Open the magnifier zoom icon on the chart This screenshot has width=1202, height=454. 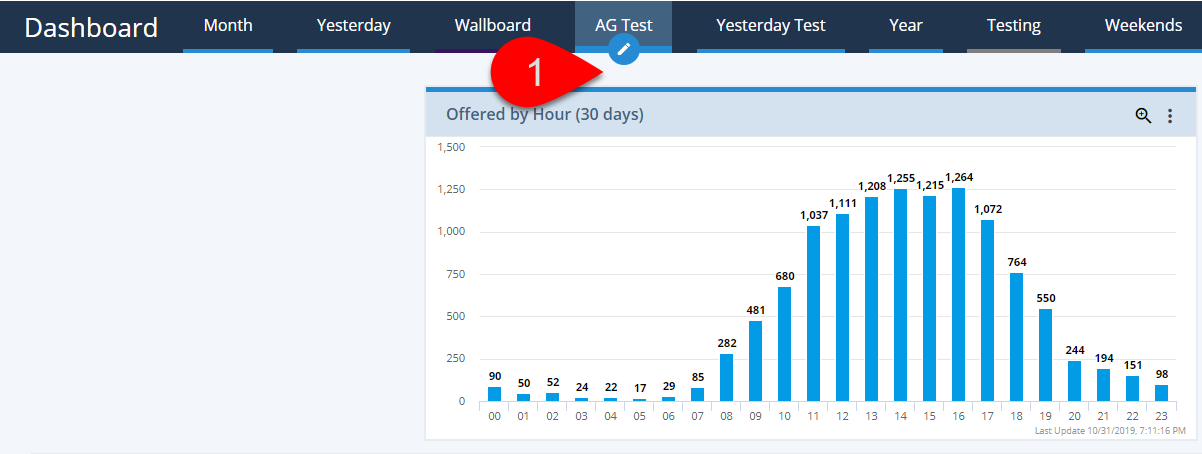coord(1143,115)
